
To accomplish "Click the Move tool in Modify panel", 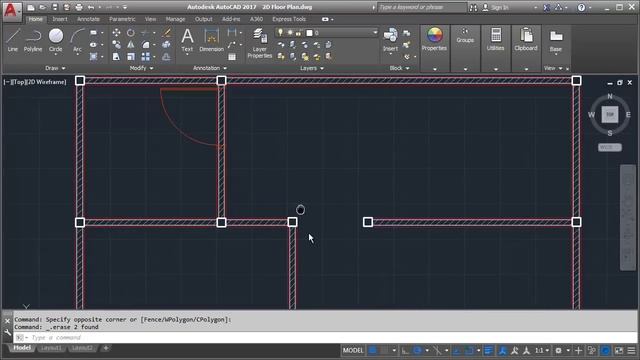I will [x=116, y=33].
